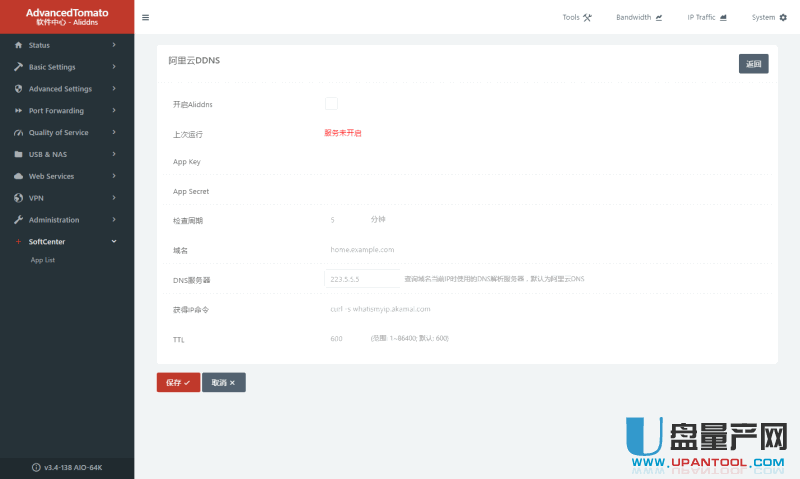Image resolution: width=800 pixels, height=479 pixels.
Task: Select App List under SoftCenter
Action: [43, 260]
